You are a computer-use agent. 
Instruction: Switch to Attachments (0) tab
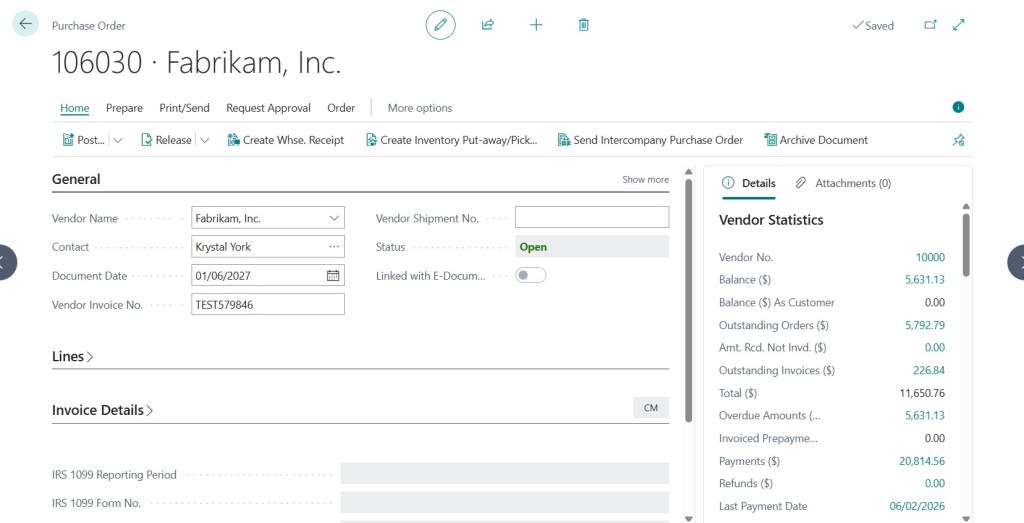(843, 183)
